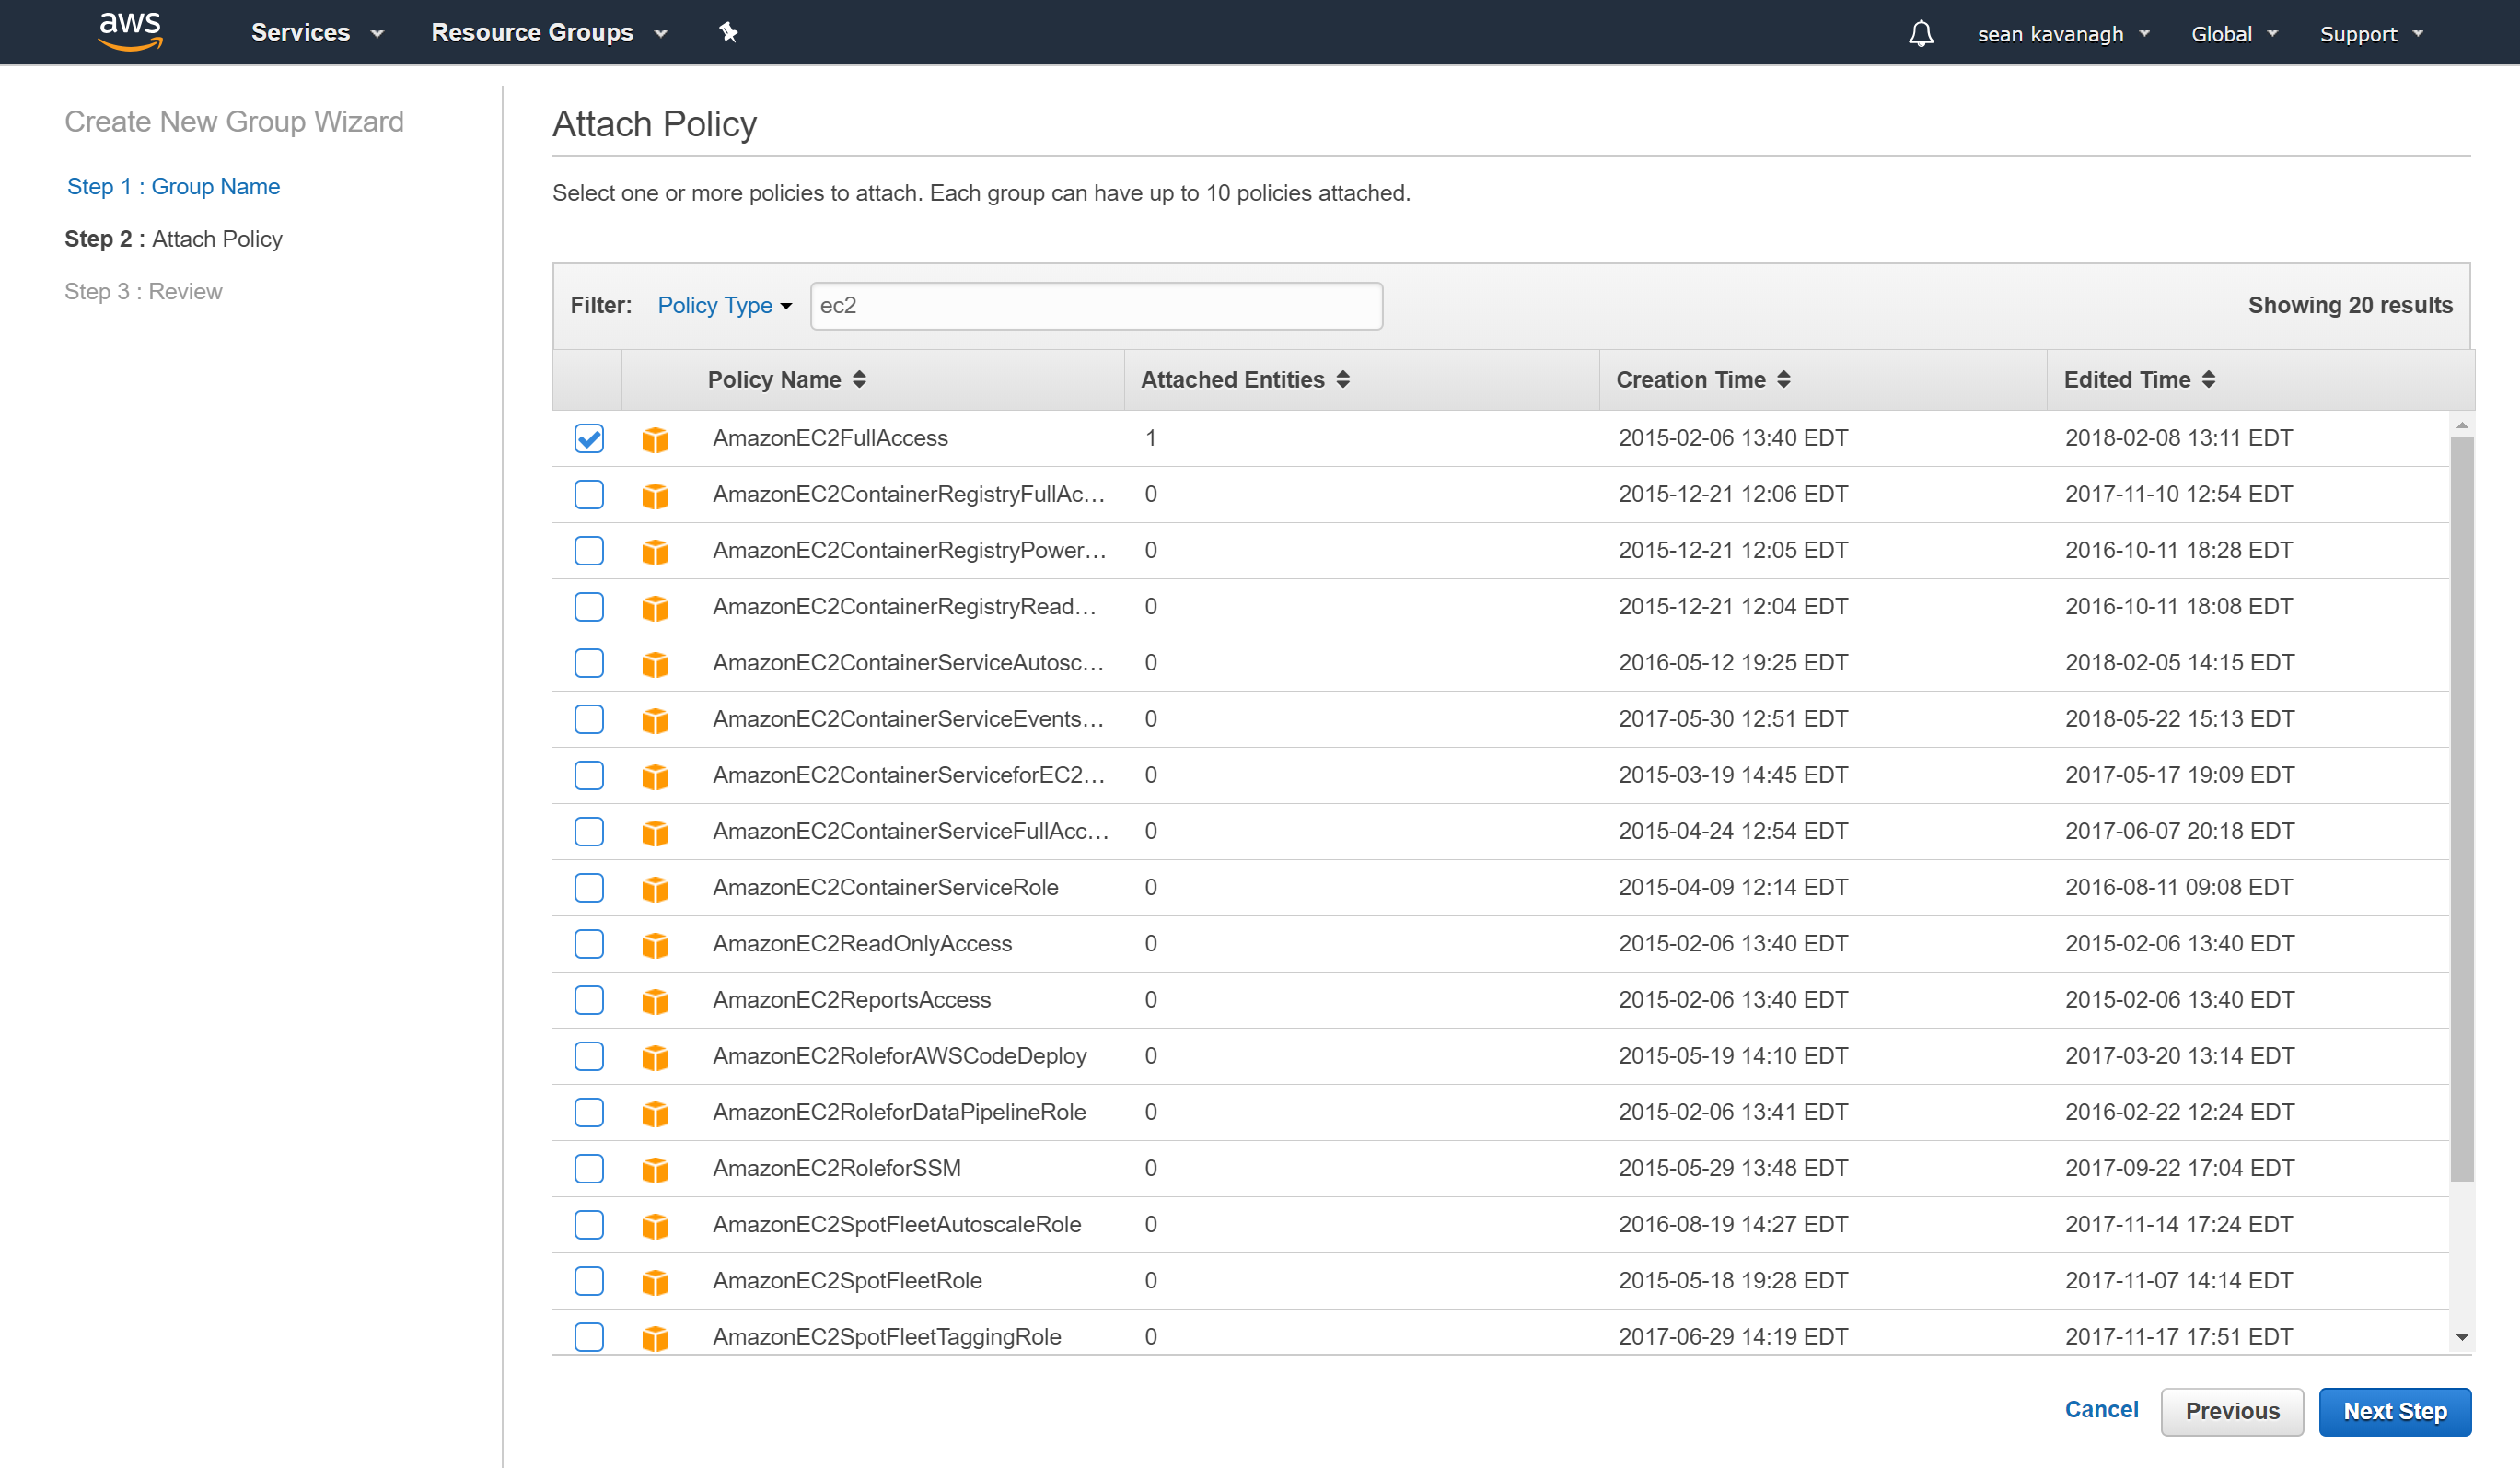This screenshot has height=1468, width=2520.
Task: Check the AmazonEC2ReadOnlyAccess policy
Action: [x=588, y=943]
